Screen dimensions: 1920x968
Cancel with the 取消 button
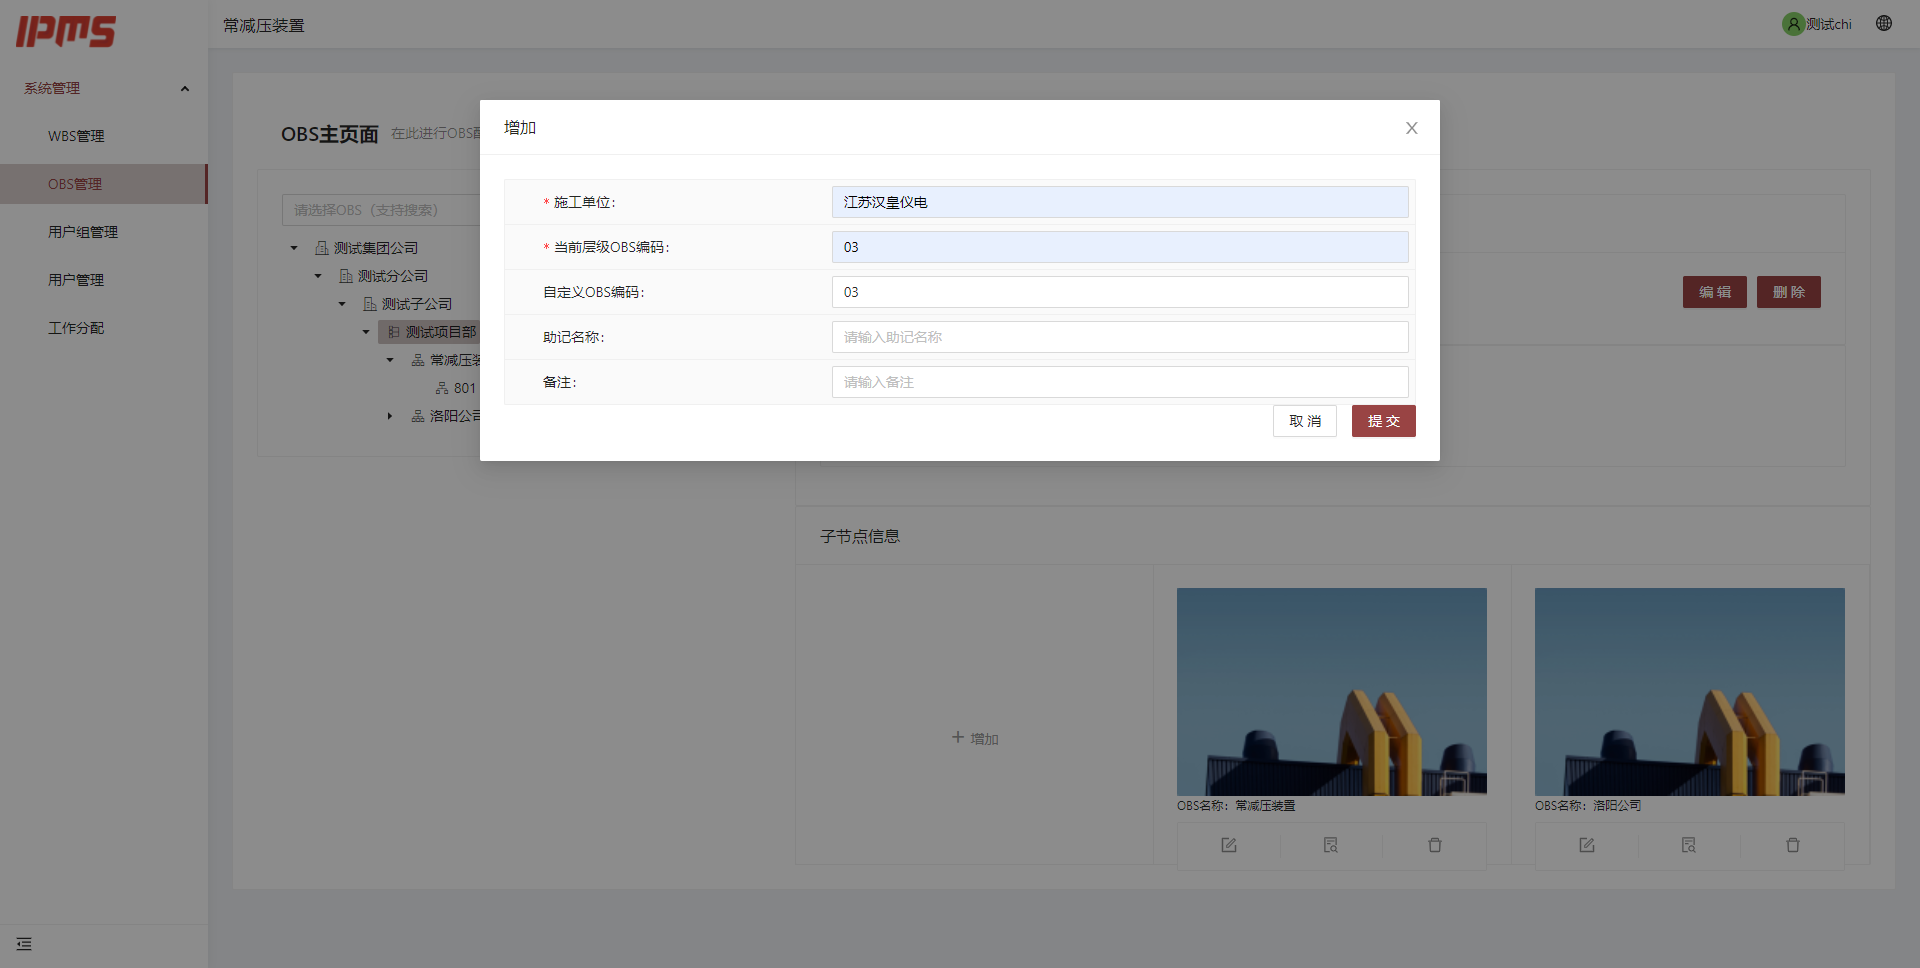(1305, 421)
